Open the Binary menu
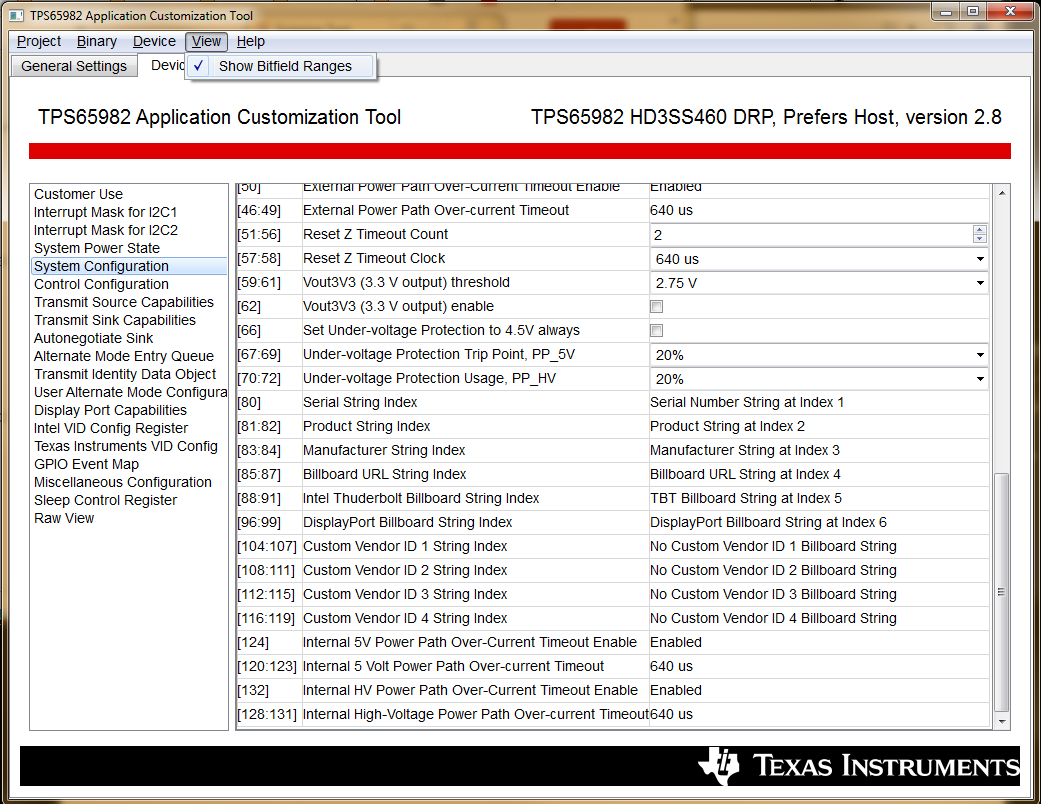 click(96, 41)
